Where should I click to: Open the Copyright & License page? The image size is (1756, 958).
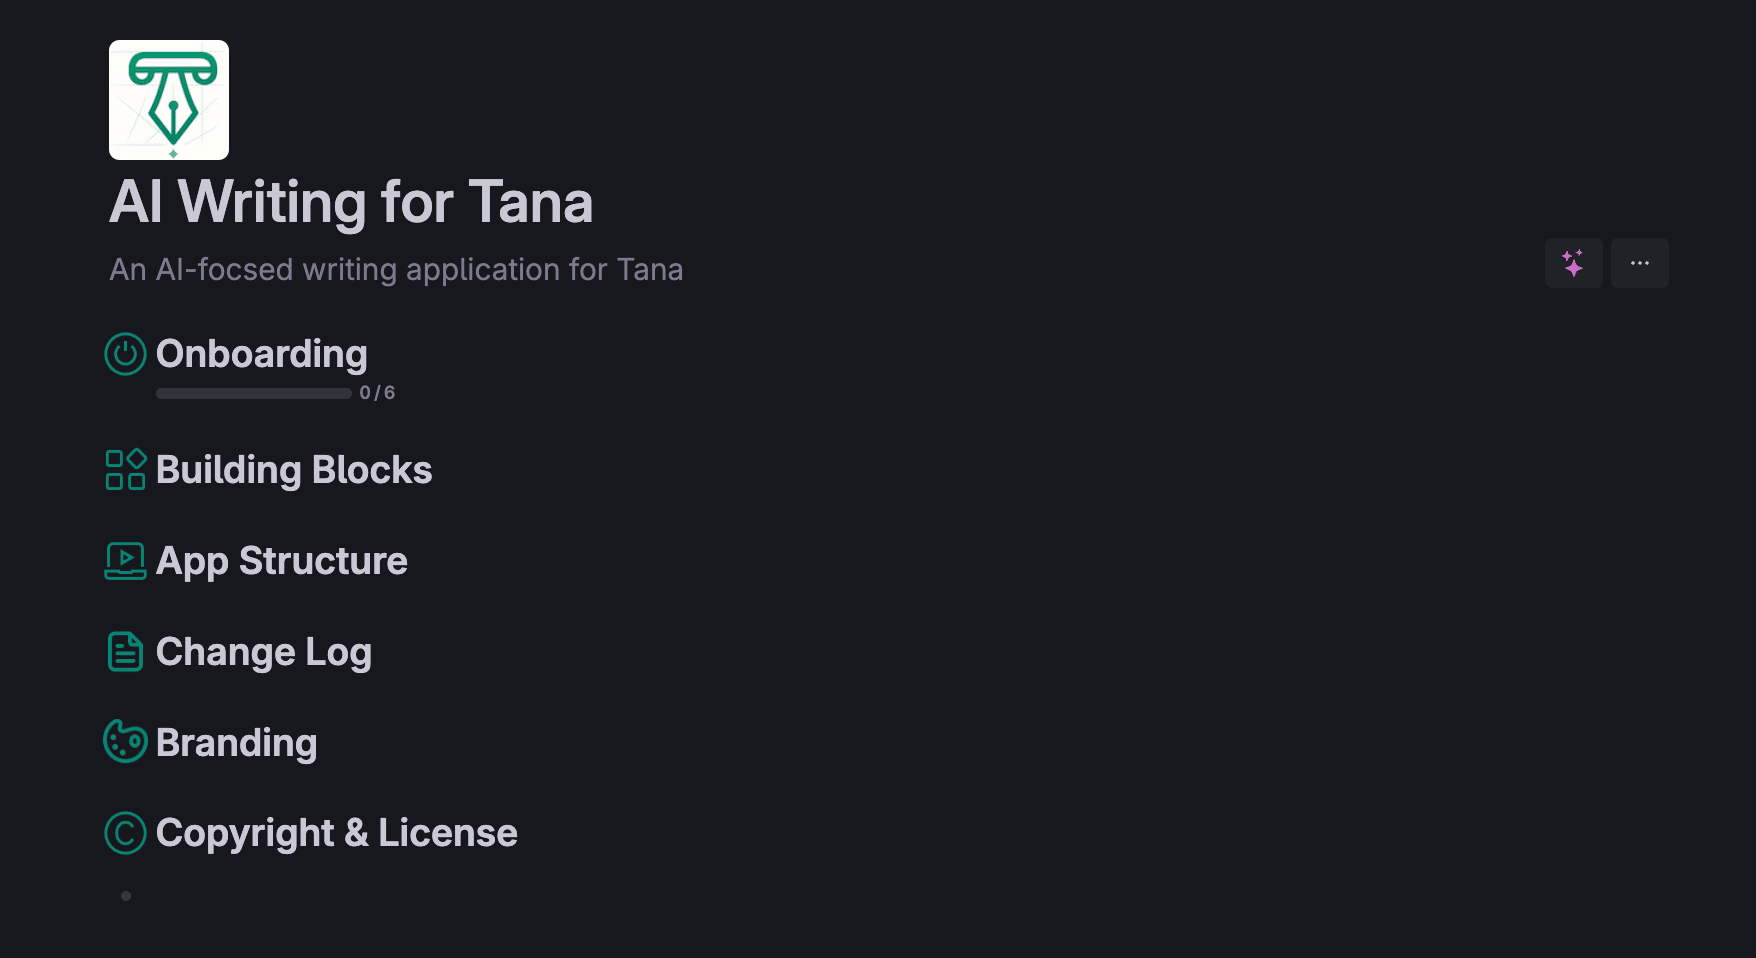336,833
